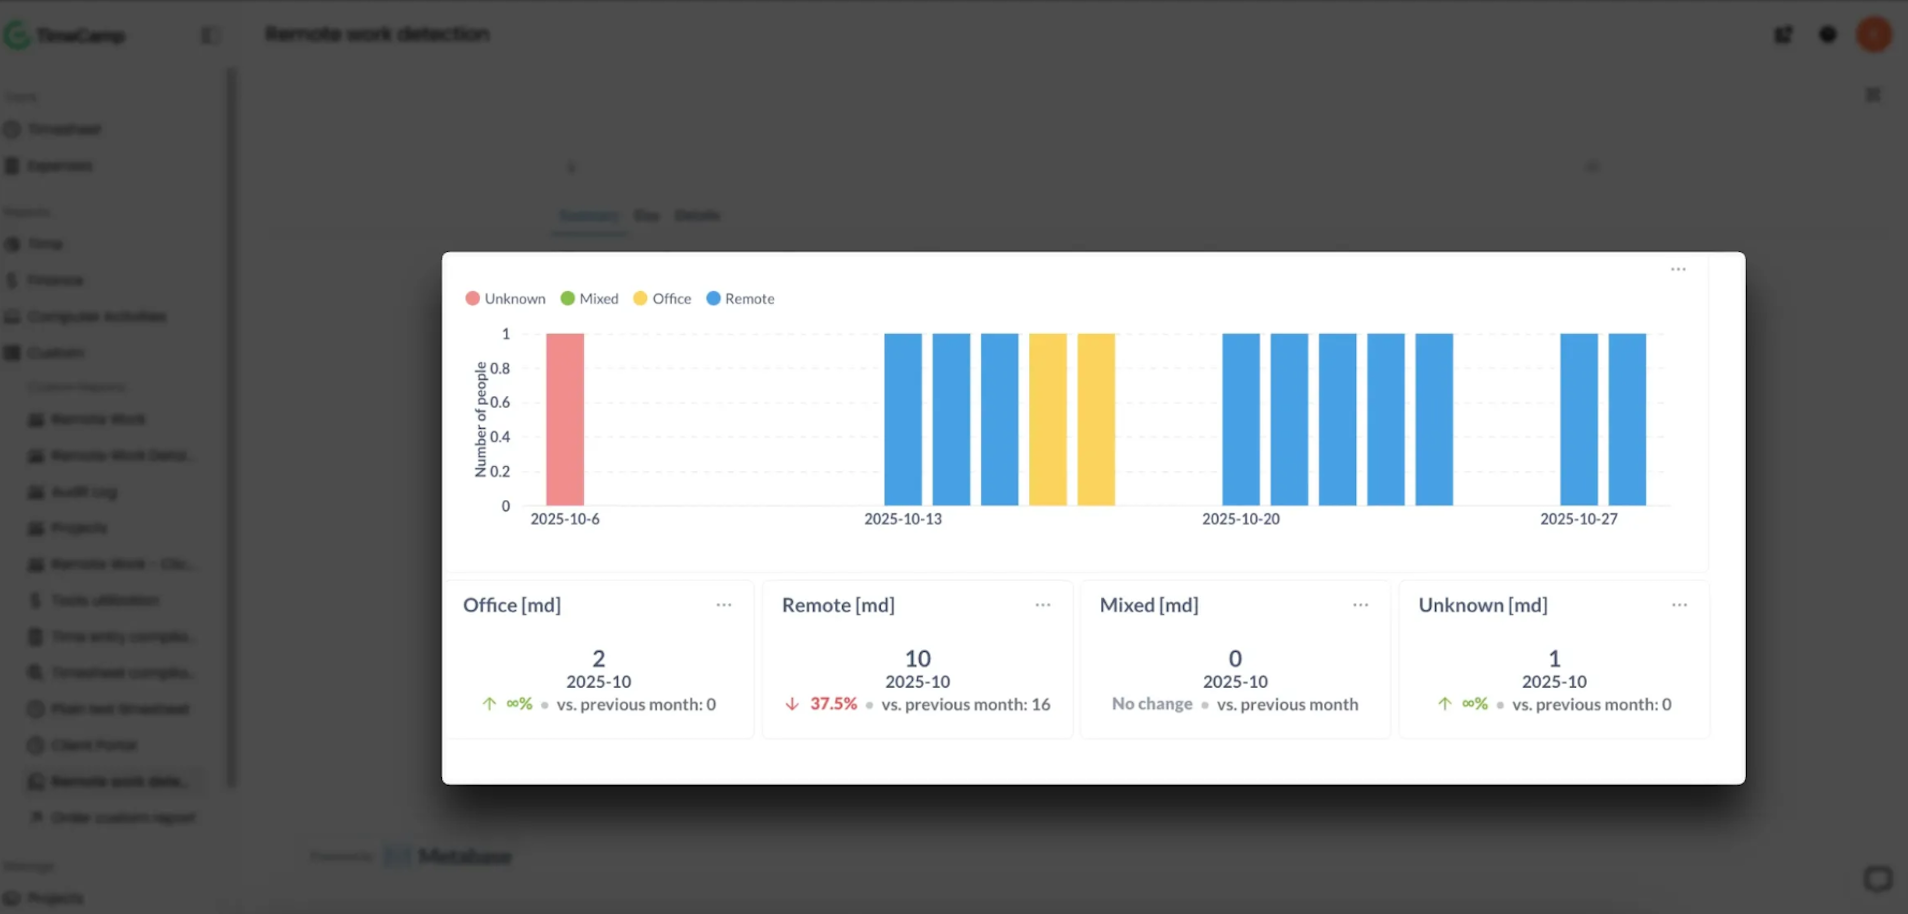Click the Remote [md] value 10
This screenshot has width=1908, height=914.
pos(918,658)
